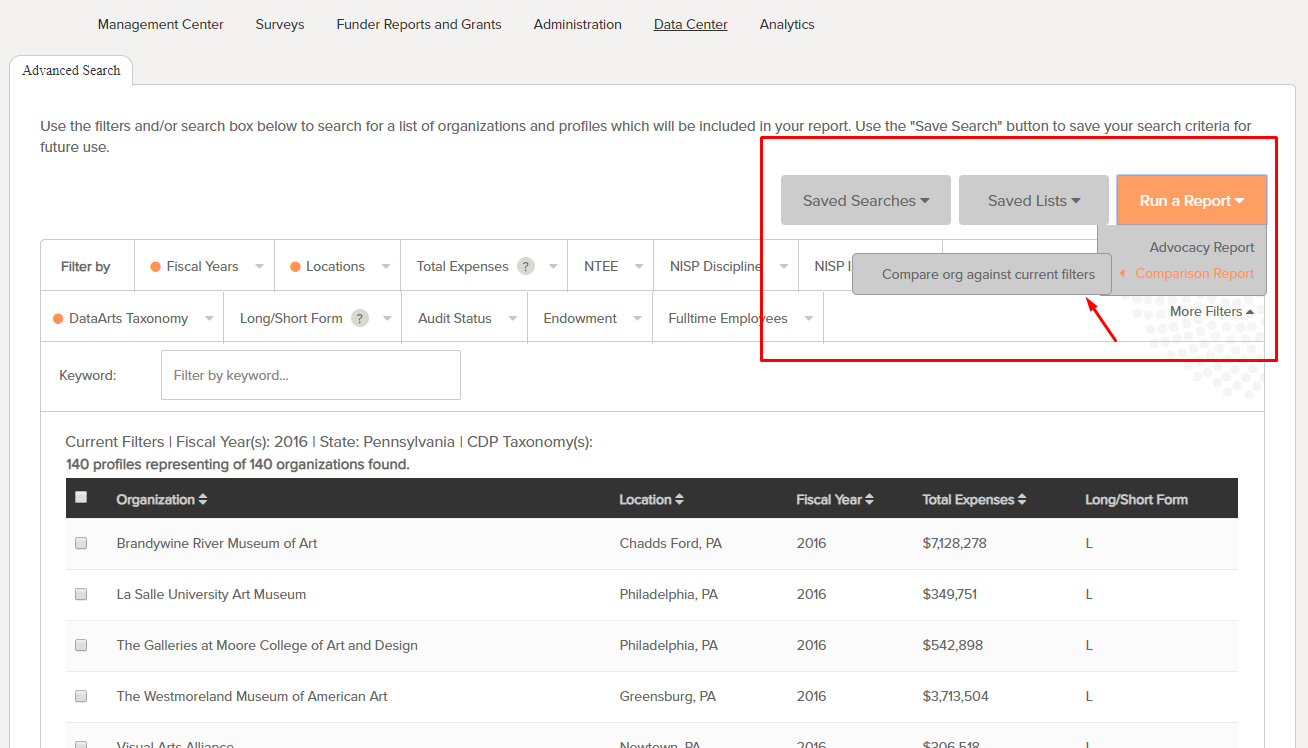Toggle the select-all checkbox in table header
The width and height of the screenshot is (1308, 748).
(81, 497)
